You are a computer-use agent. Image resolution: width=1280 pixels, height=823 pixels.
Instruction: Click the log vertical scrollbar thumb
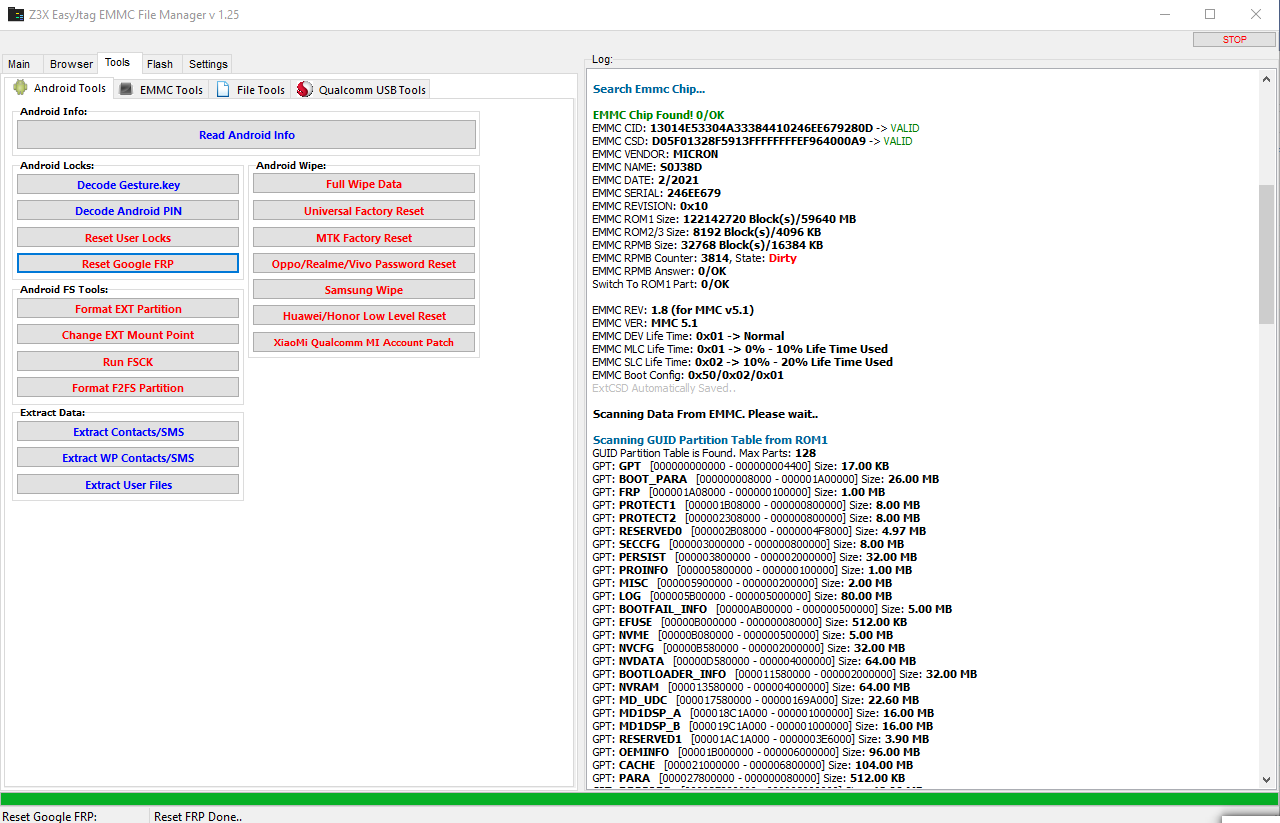tap(1266, 254)
